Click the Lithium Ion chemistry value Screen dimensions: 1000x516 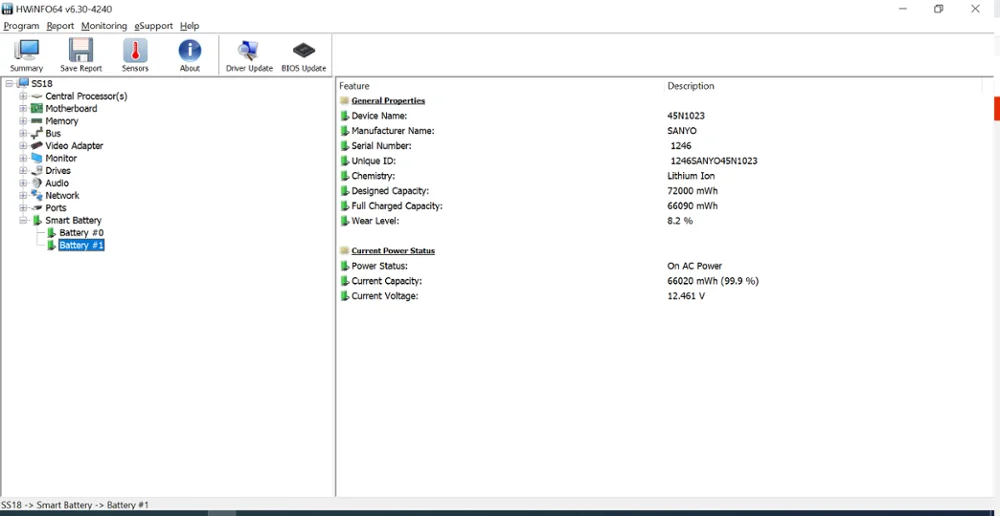click(691, 176)
